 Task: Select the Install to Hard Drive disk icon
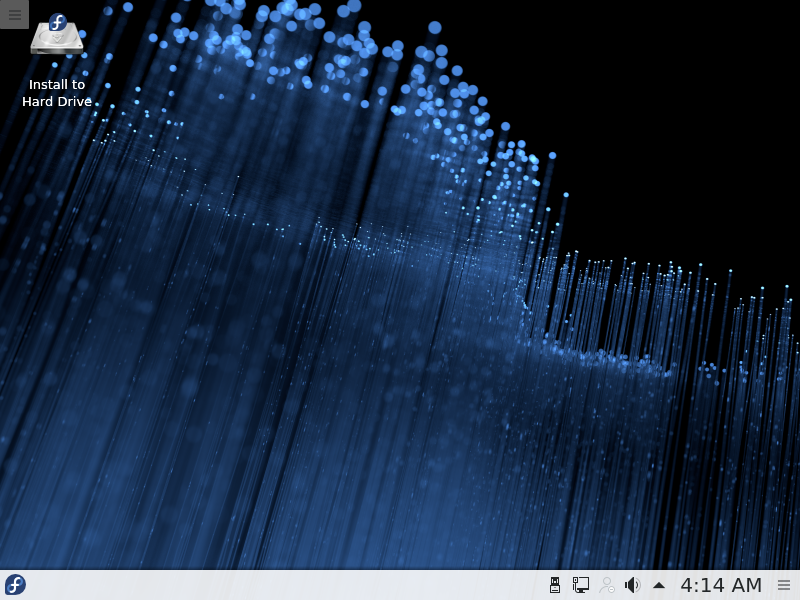coord(56,38)
